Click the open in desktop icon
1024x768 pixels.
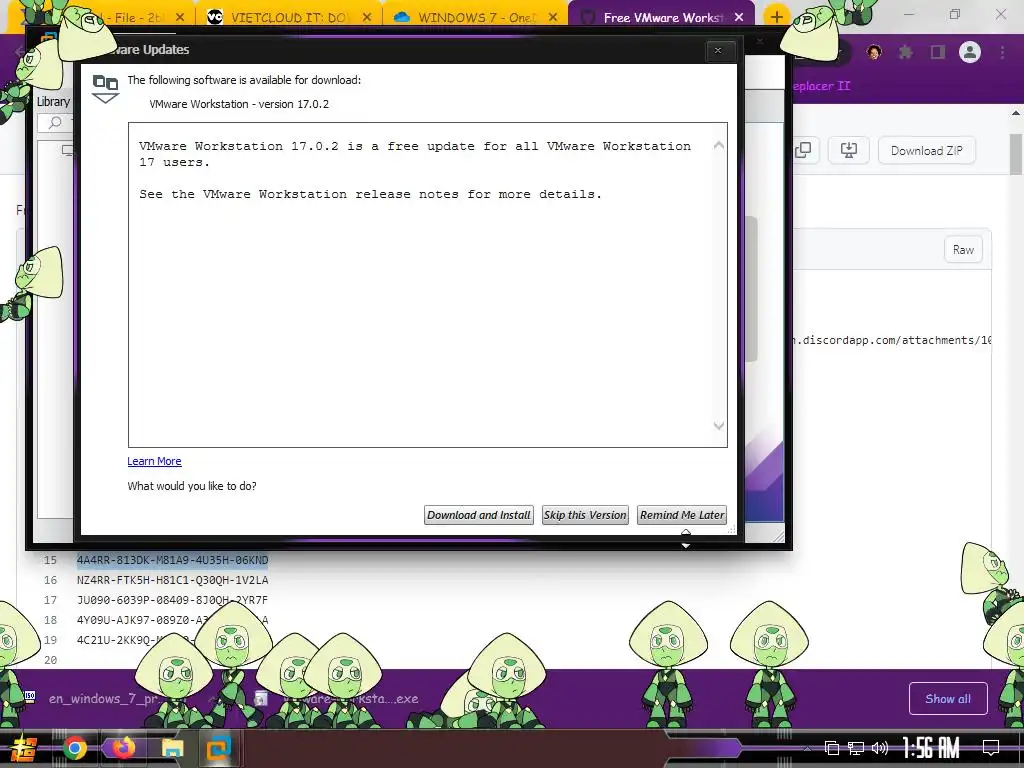(848, 151)
